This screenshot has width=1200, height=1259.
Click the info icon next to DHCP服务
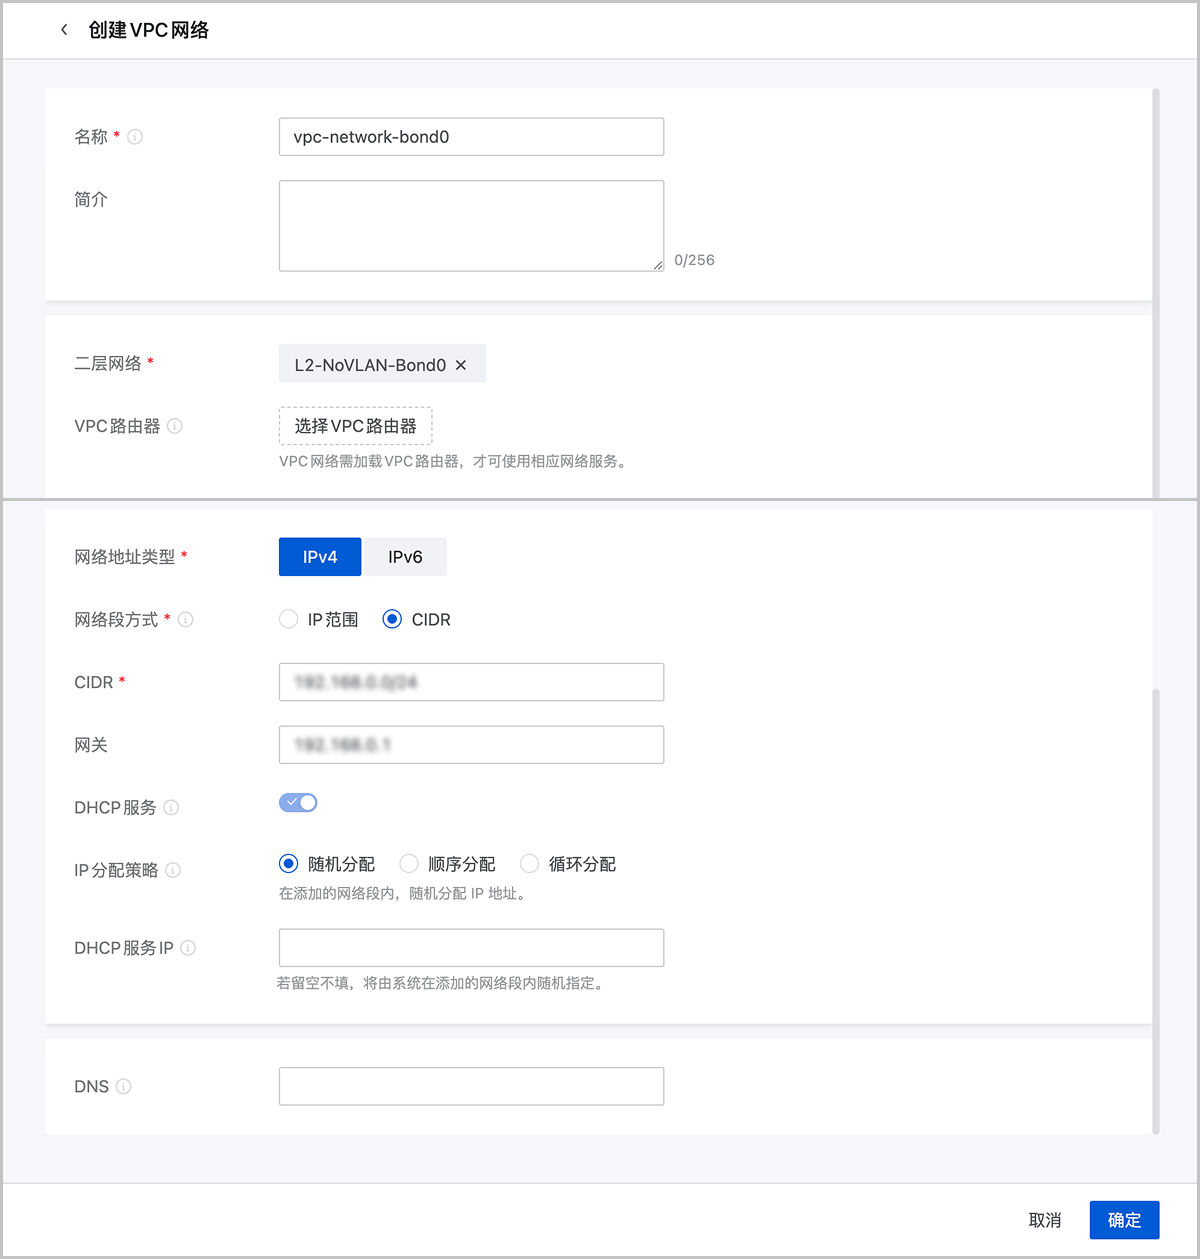(x=171, y=808)
